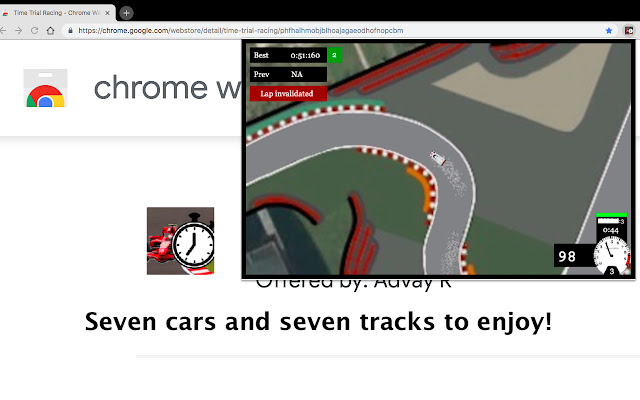The height and width of the screenshot is (400, 640).
Task: Select the Time Trial Racing browser tab
Action: click(x=56, y=13)
